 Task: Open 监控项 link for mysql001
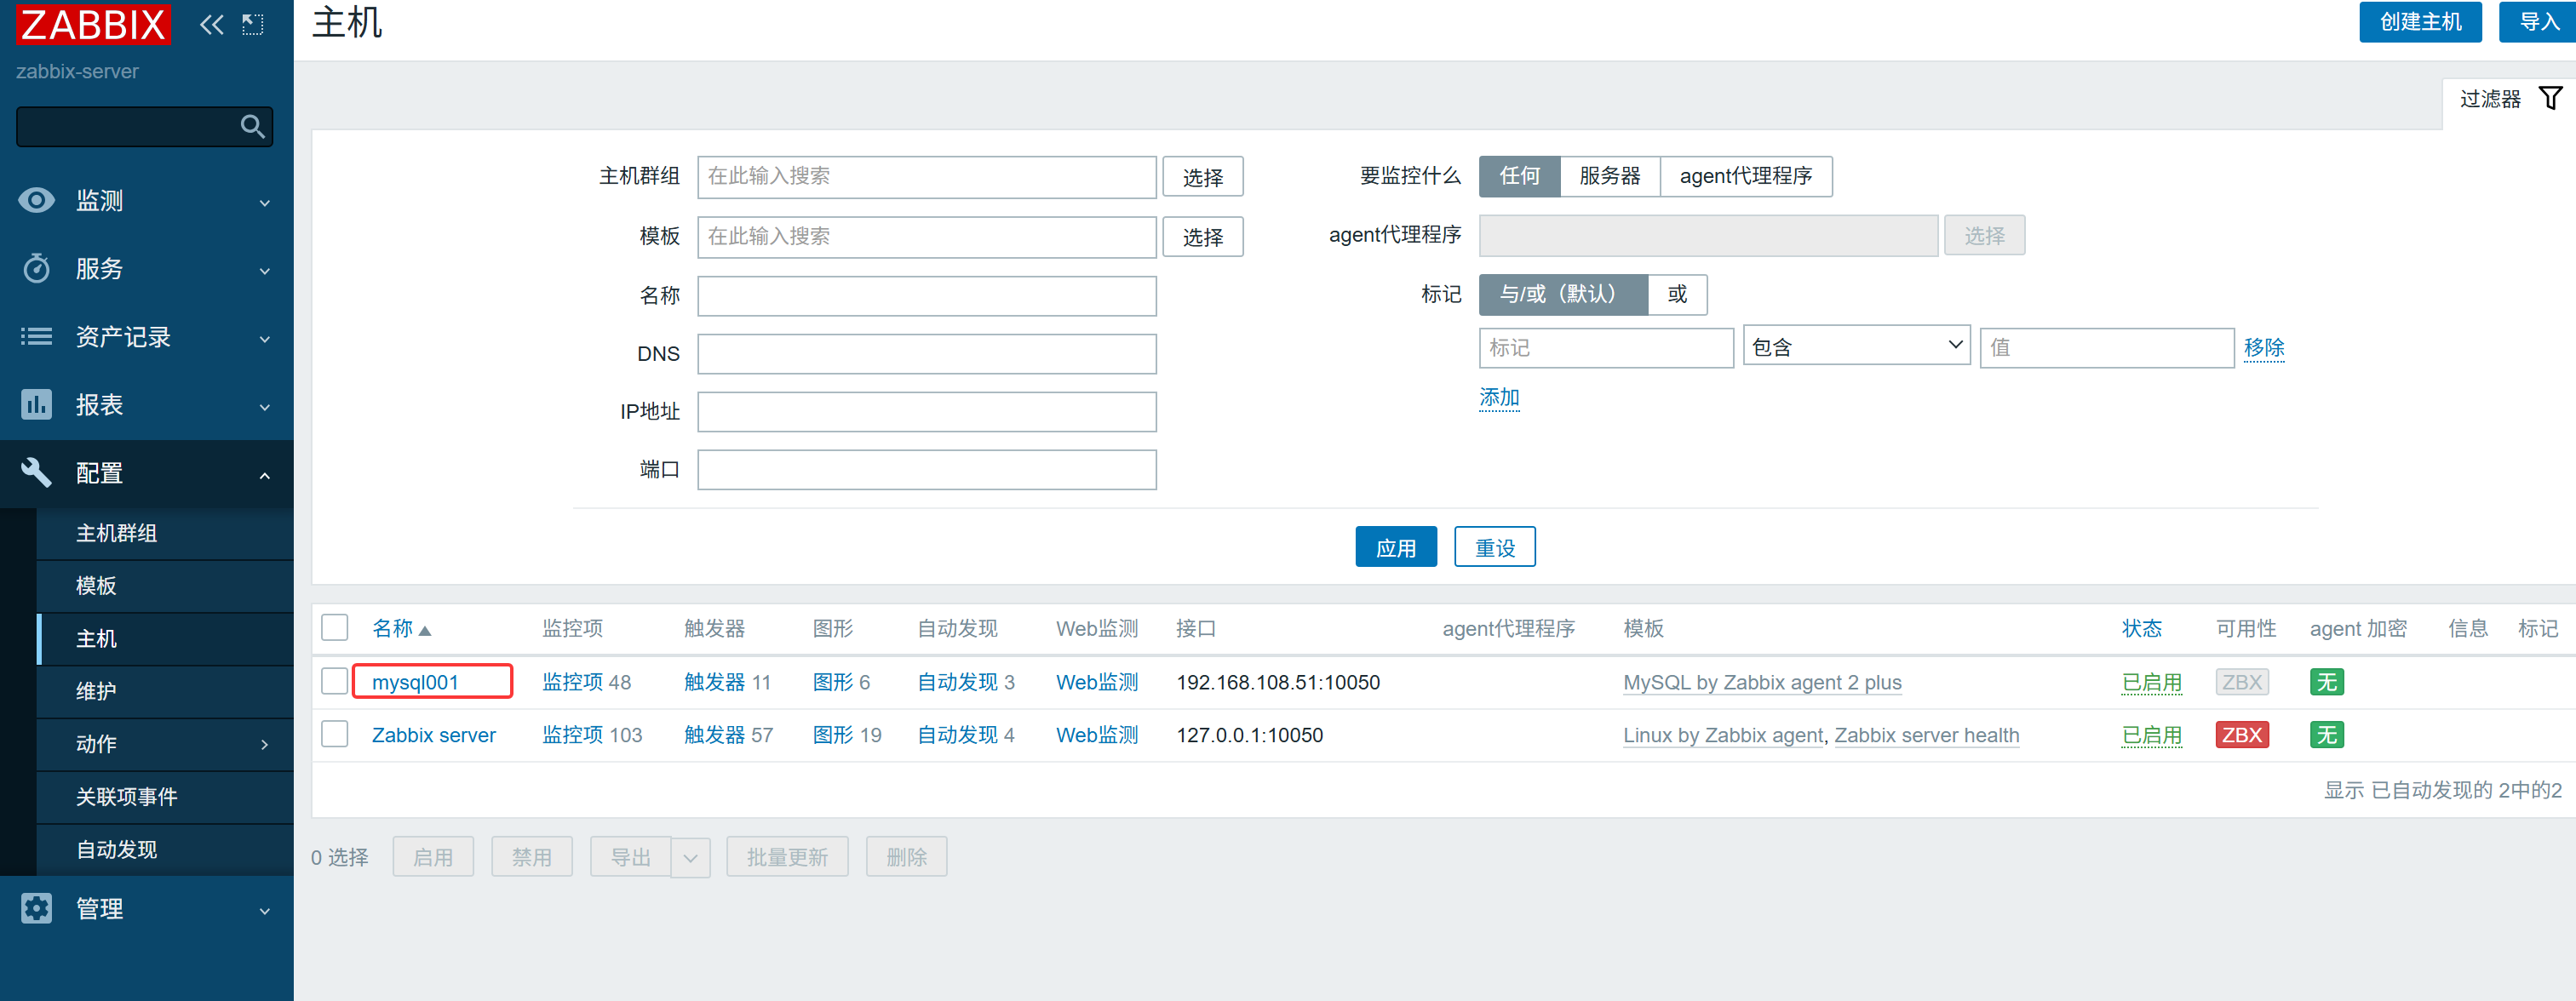573,682
